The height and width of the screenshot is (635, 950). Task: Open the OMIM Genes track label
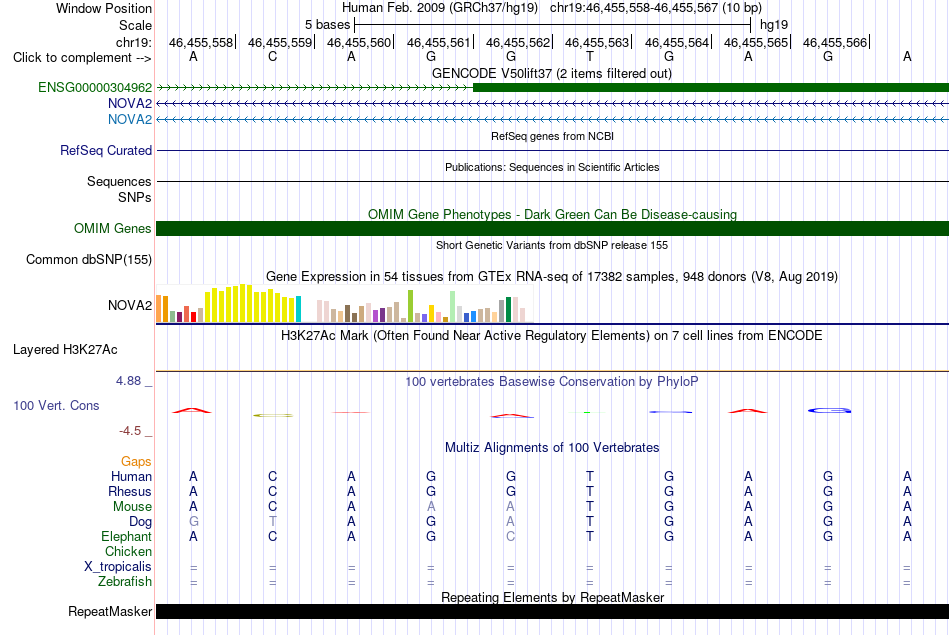click(x=112, y=228)
